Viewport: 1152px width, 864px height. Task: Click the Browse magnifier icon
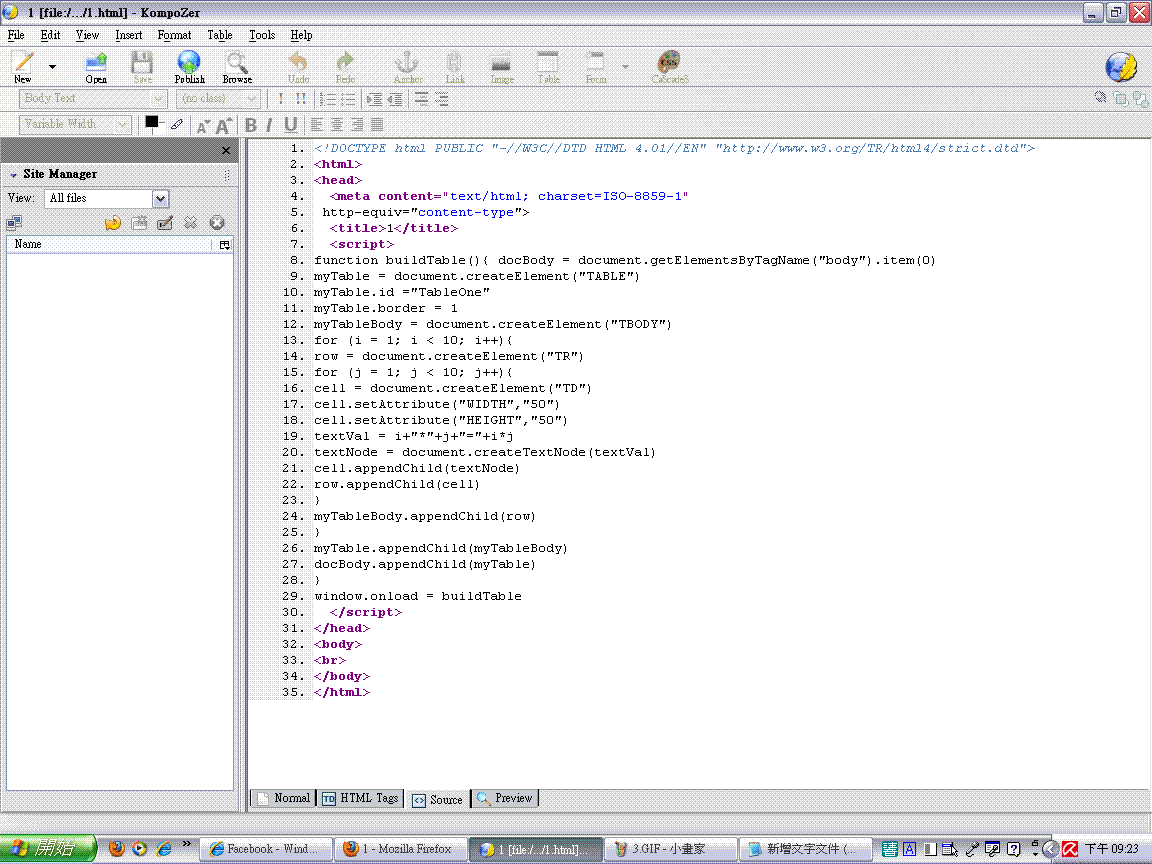(x=237, y=67)
